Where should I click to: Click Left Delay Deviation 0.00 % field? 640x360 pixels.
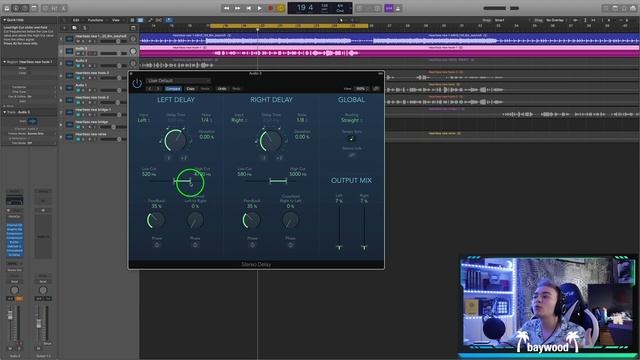(x=207, y=137)
